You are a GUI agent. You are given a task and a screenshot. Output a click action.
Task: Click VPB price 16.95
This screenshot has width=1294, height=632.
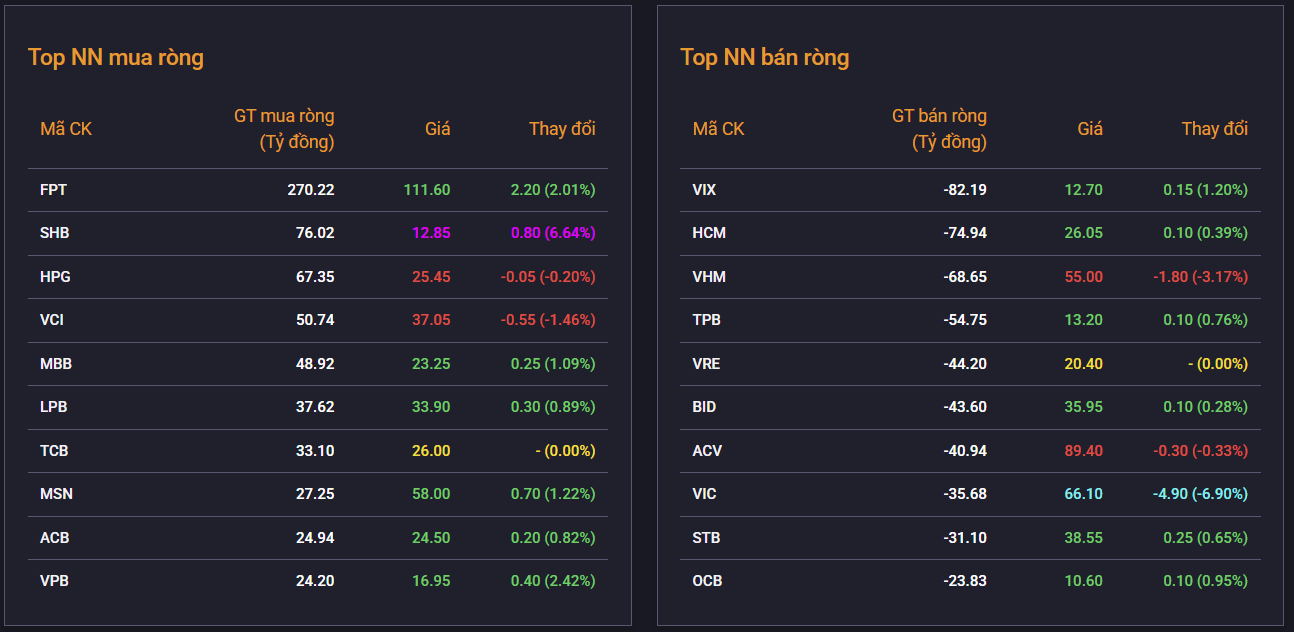click(431, 581)
